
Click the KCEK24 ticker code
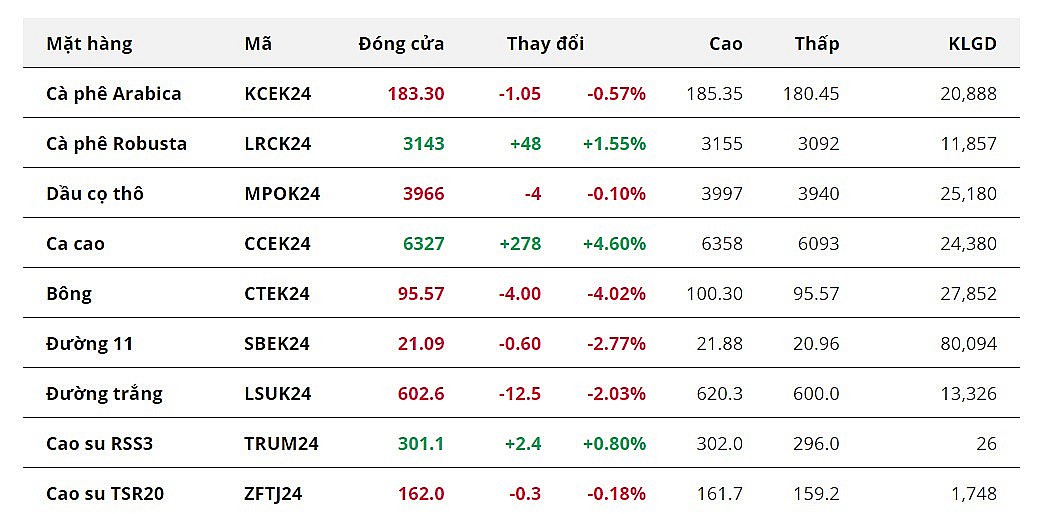tap(278, 94)
